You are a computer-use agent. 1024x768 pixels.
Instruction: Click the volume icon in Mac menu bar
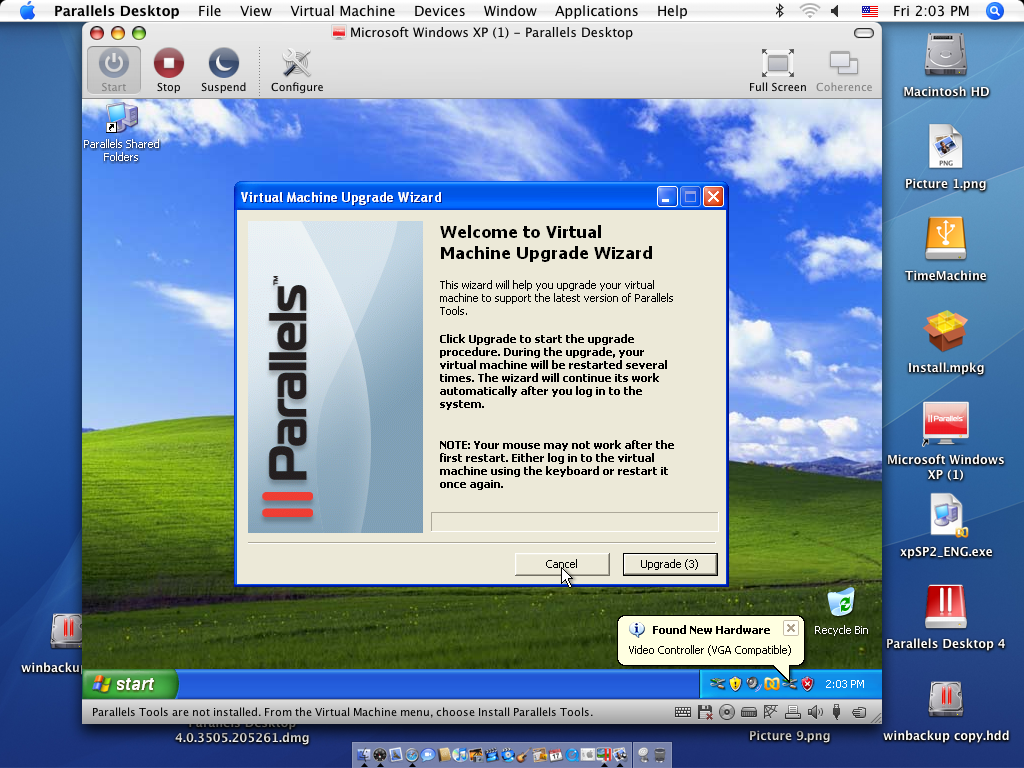(x=835, y=11)
